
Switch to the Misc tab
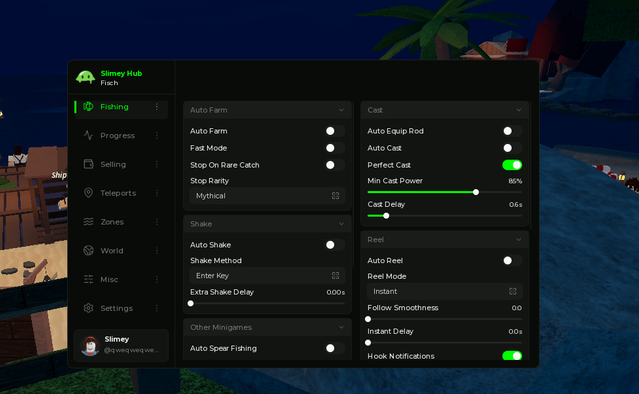pos(121,279)
